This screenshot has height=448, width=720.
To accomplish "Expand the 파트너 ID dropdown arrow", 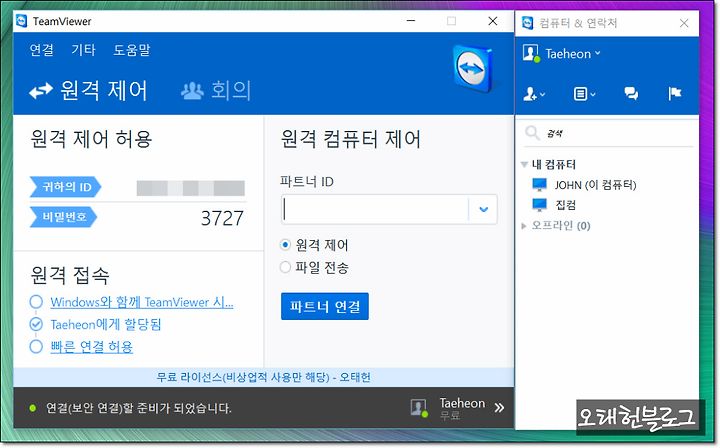I will click(483, 209).
